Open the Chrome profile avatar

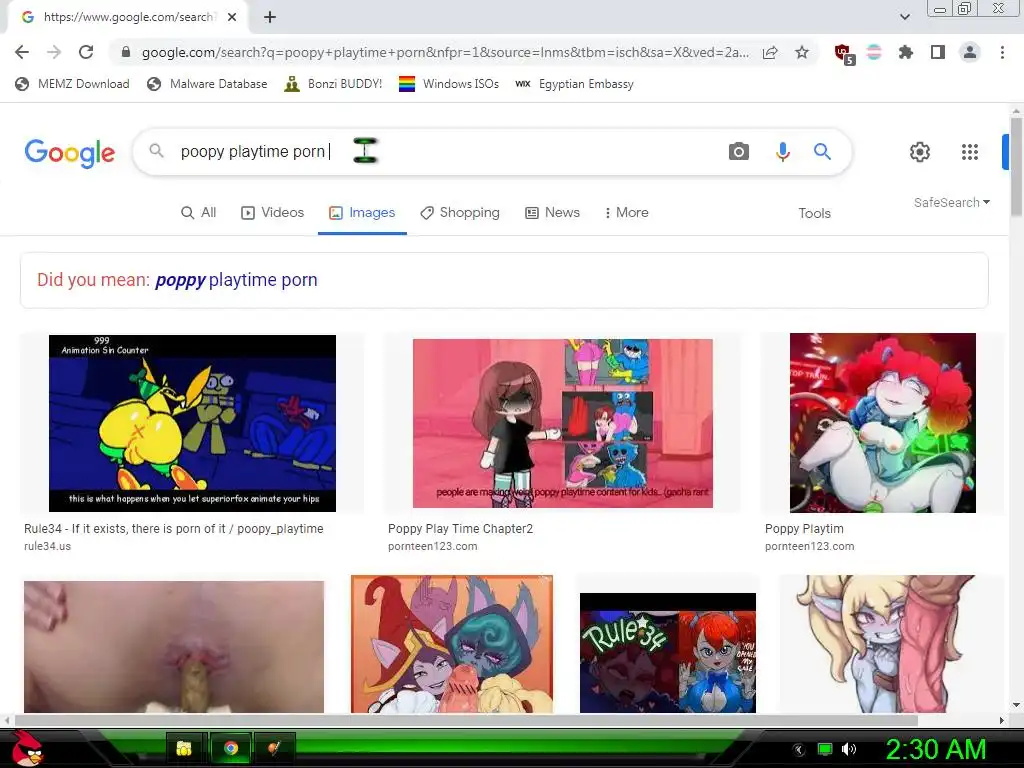(x=970, y=52)
